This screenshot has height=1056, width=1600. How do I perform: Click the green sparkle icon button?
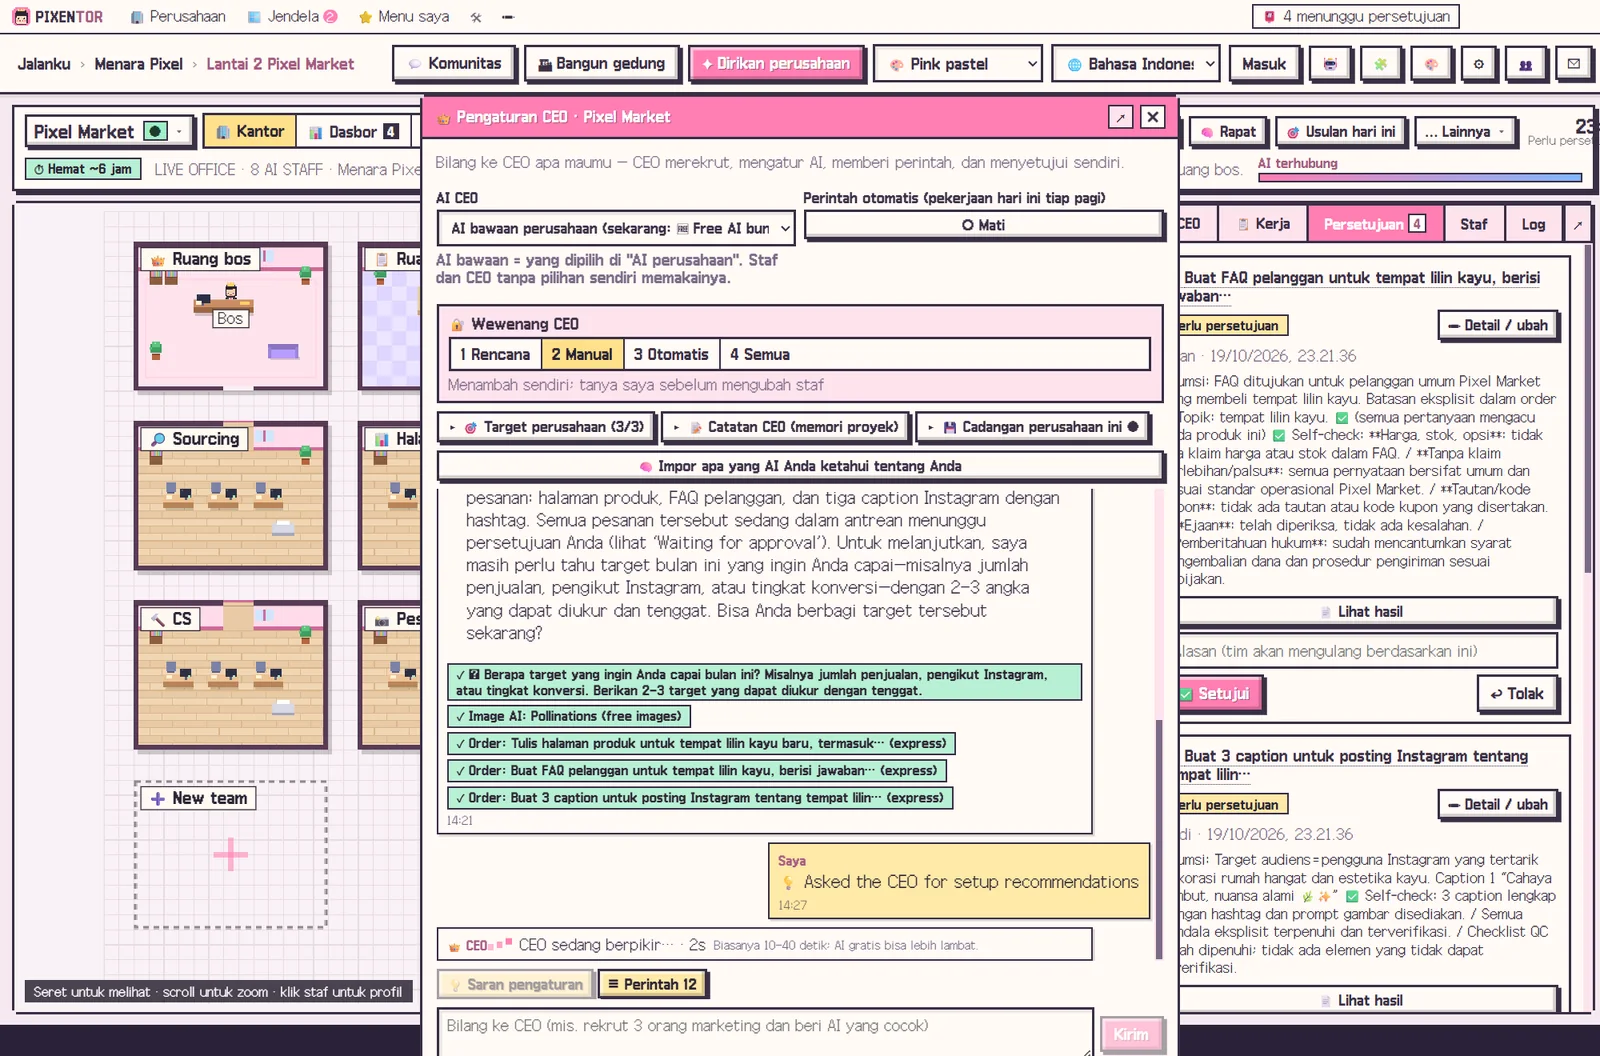(1380, 64)
